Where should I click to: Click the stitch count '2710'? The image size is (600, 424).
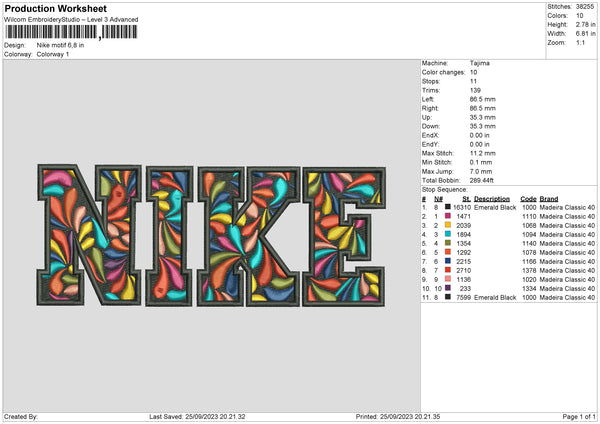coord(463,270)
